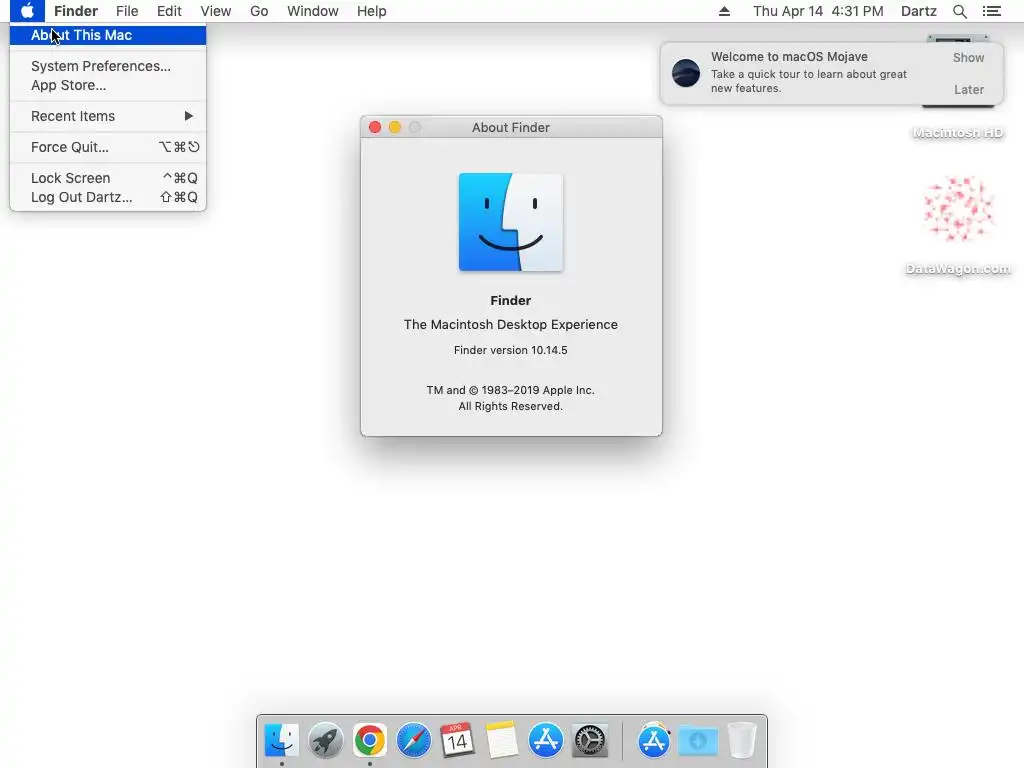Image resolution: width=1024 pixels, height=768 pixels.
Task: Click the eject icon in menu bar
Action: pyautogui.click(x=724, y=11)
